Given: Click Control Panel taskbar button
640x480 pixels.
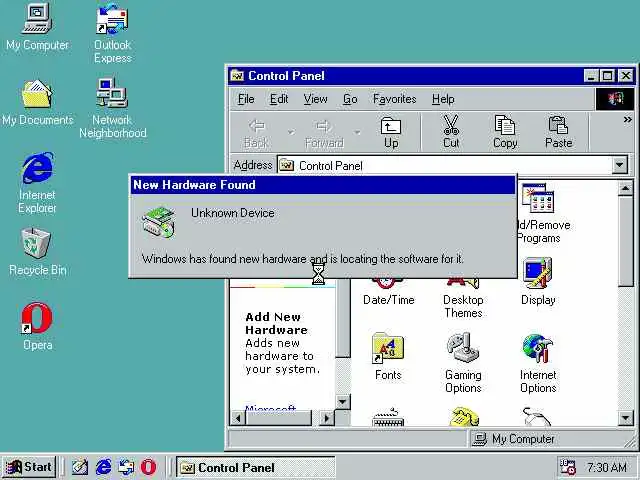Looking at the screenshot, I should (x=256, y=467).
